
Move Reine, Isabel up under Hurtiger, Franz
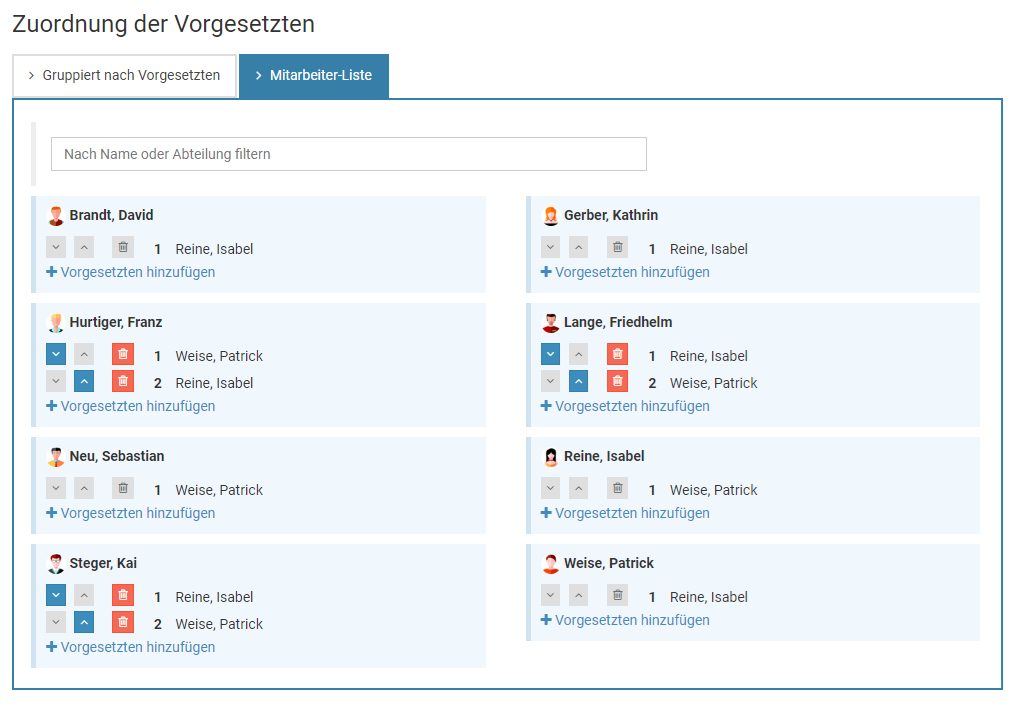[x=84, y=382]
